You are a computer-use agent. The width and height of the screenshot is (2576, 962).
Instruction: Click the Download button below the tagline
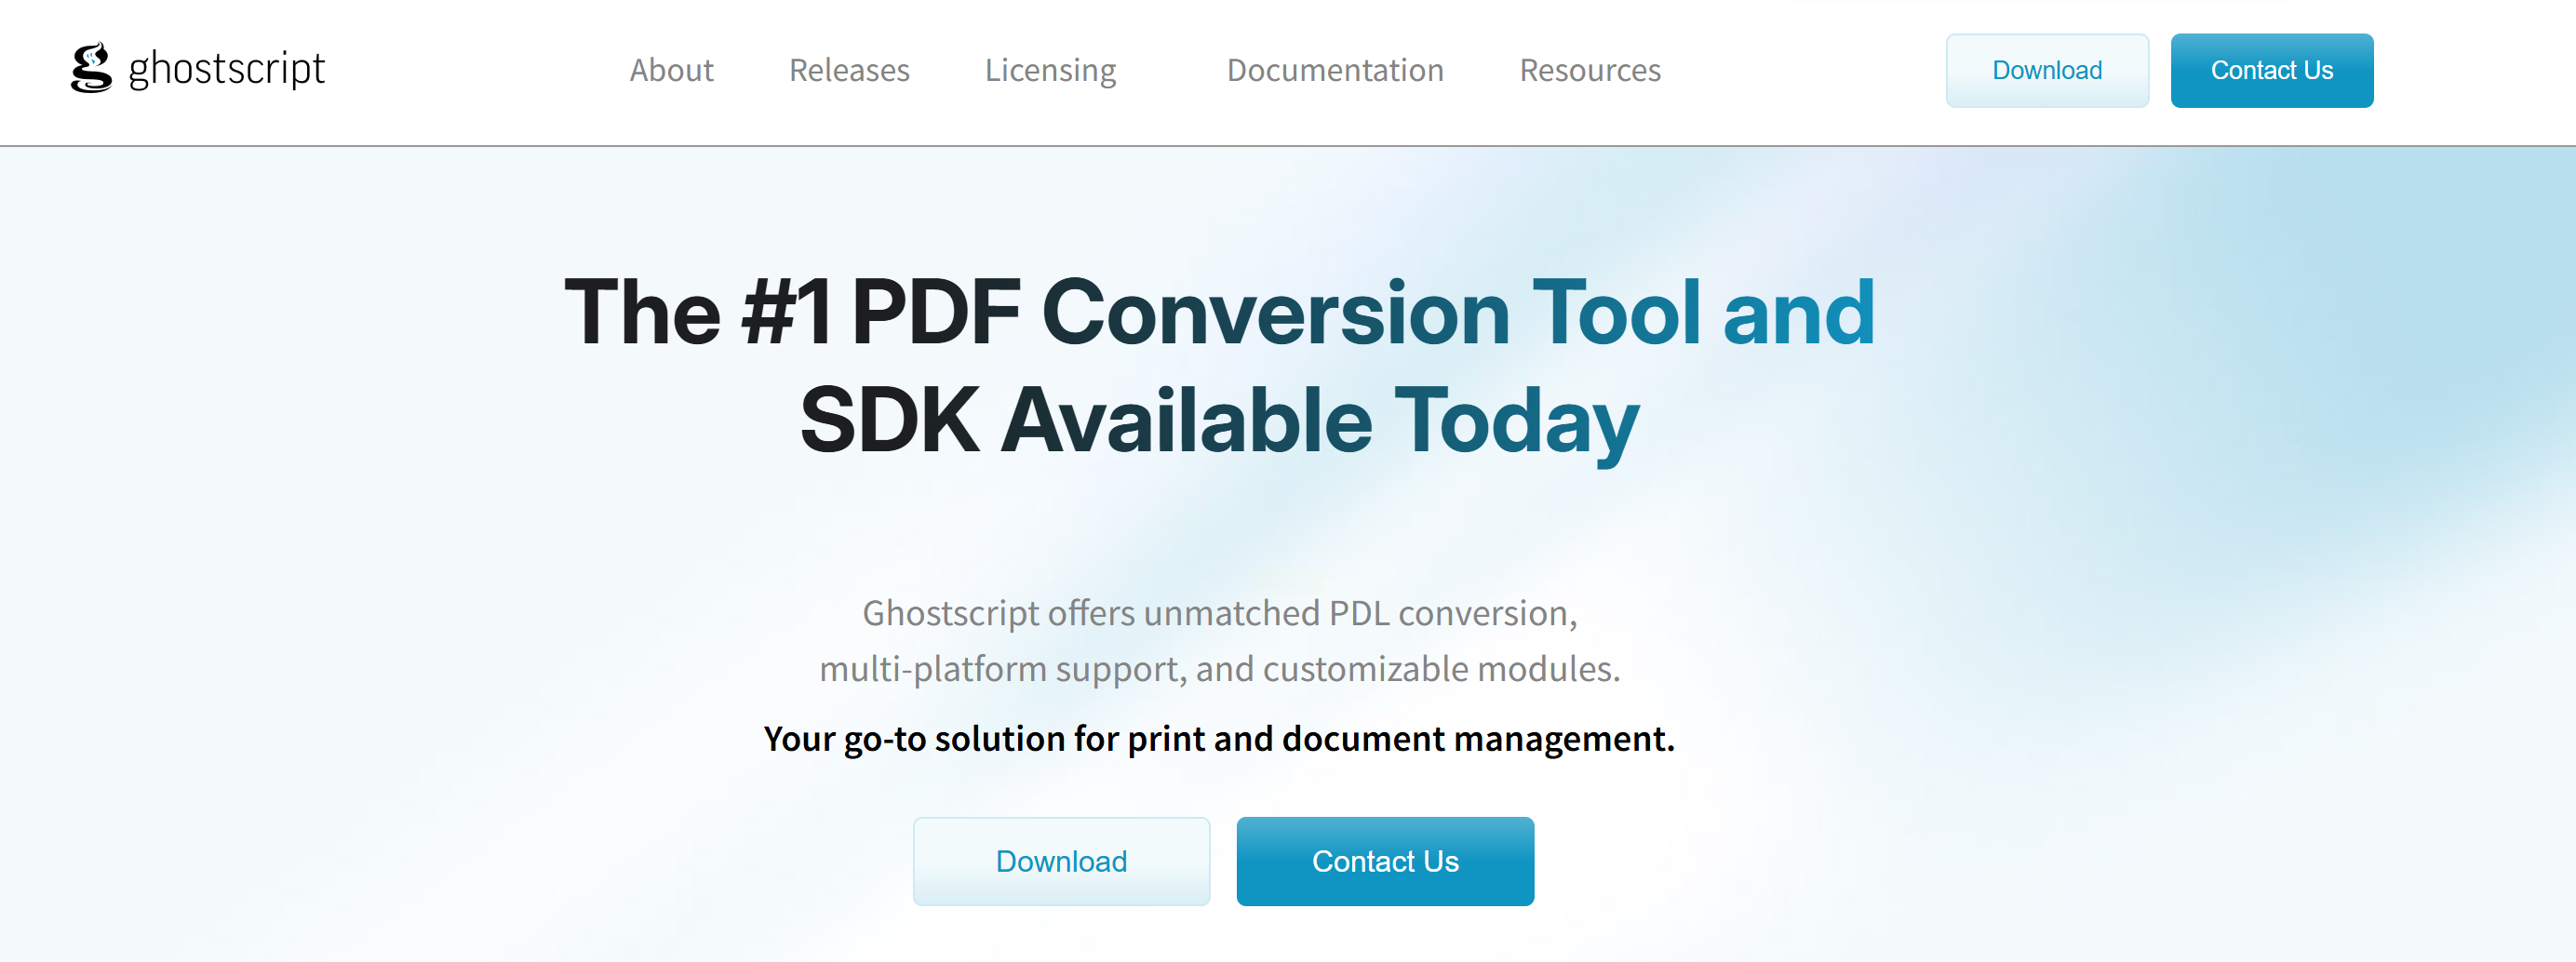click(x=1061, y=861)
